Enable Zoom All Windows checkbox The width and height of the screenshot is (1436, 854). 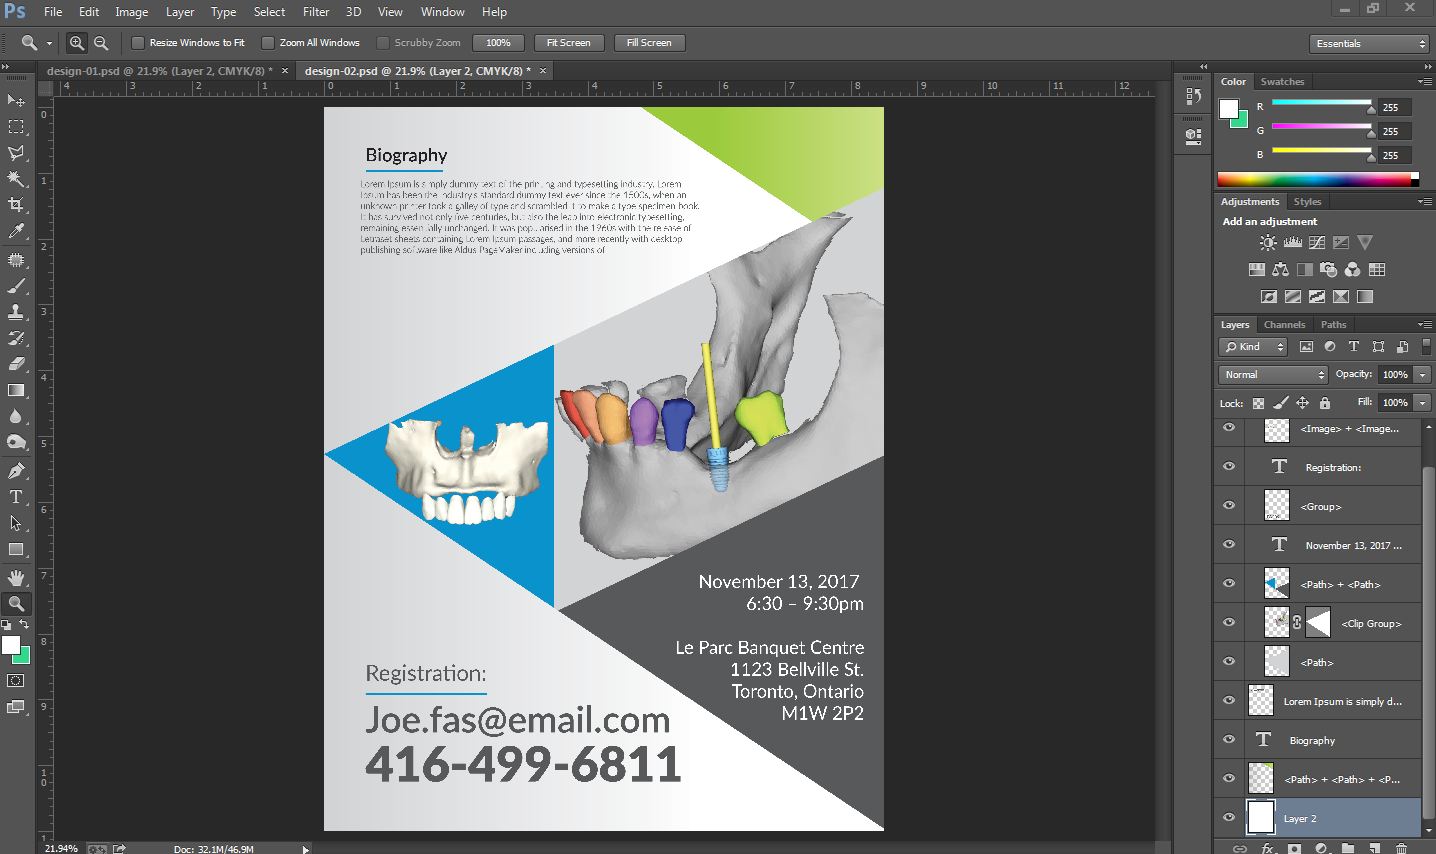pyautogui.click(x=268, y=43)
